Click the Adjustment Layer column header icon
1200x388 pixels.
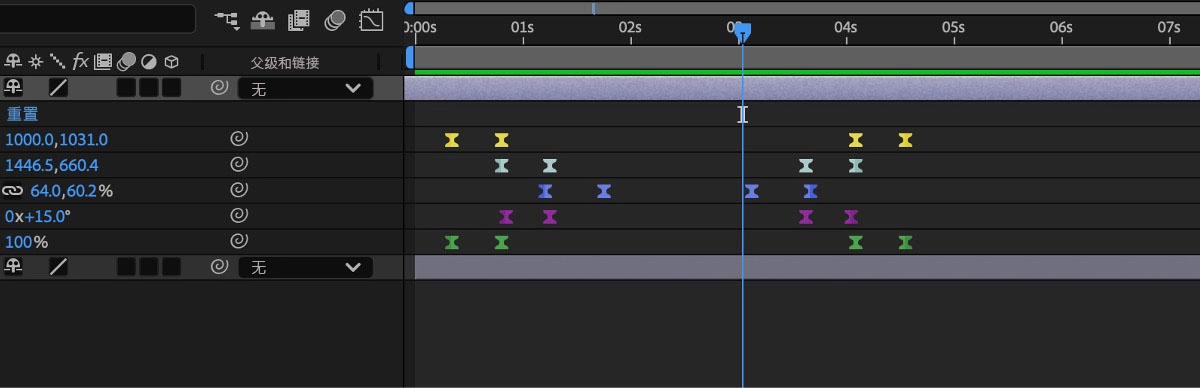pos(149,62)
